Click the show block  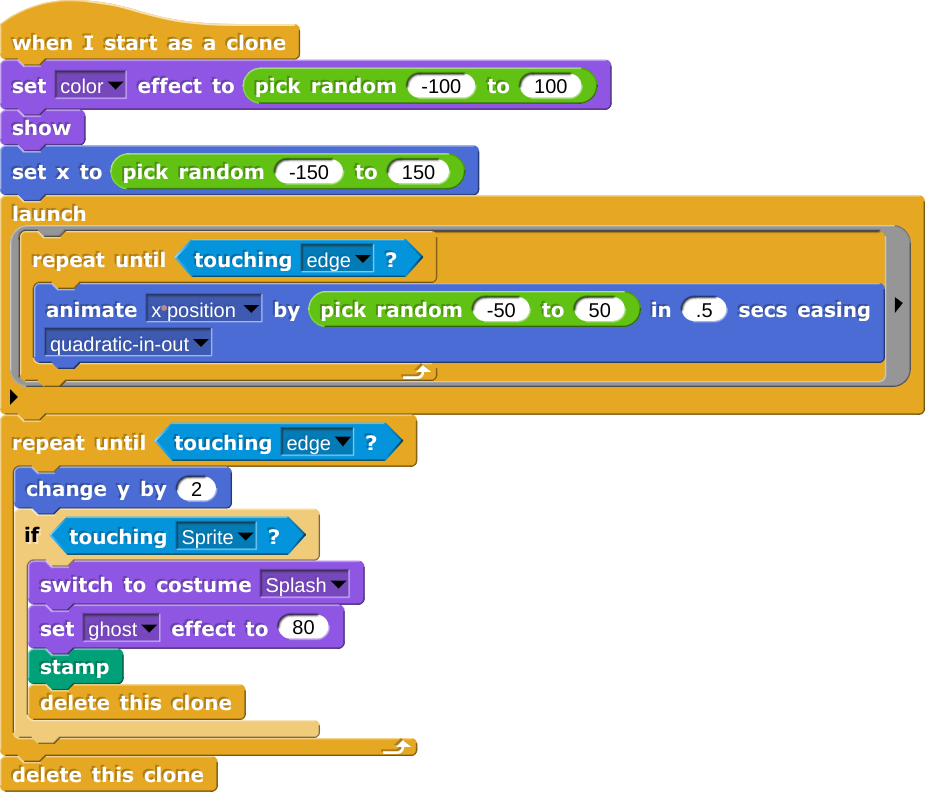tap(43, 127)
